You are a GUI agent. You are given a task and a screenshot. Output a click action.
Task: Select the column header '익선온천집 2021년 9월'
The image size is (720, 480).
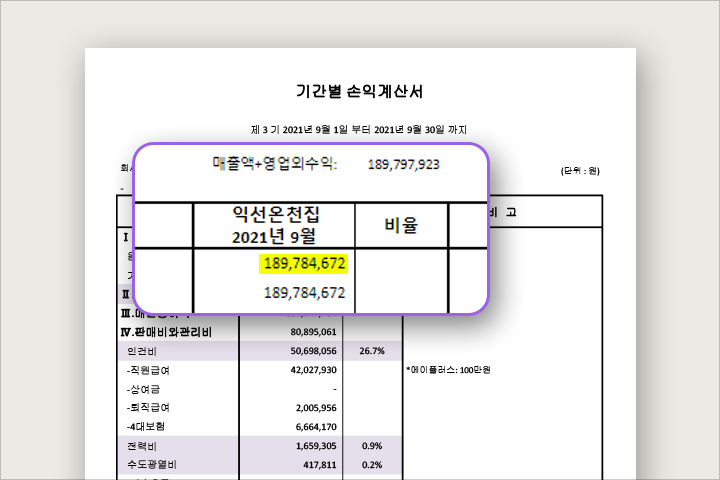(x=275, y=225)
